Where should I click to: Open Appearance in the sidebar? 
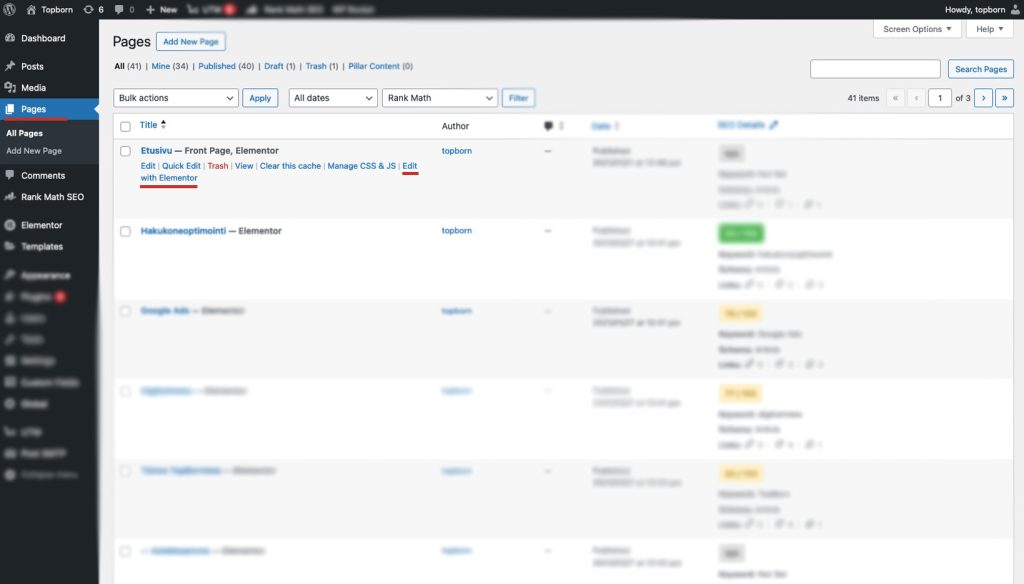tap(45, 275)
